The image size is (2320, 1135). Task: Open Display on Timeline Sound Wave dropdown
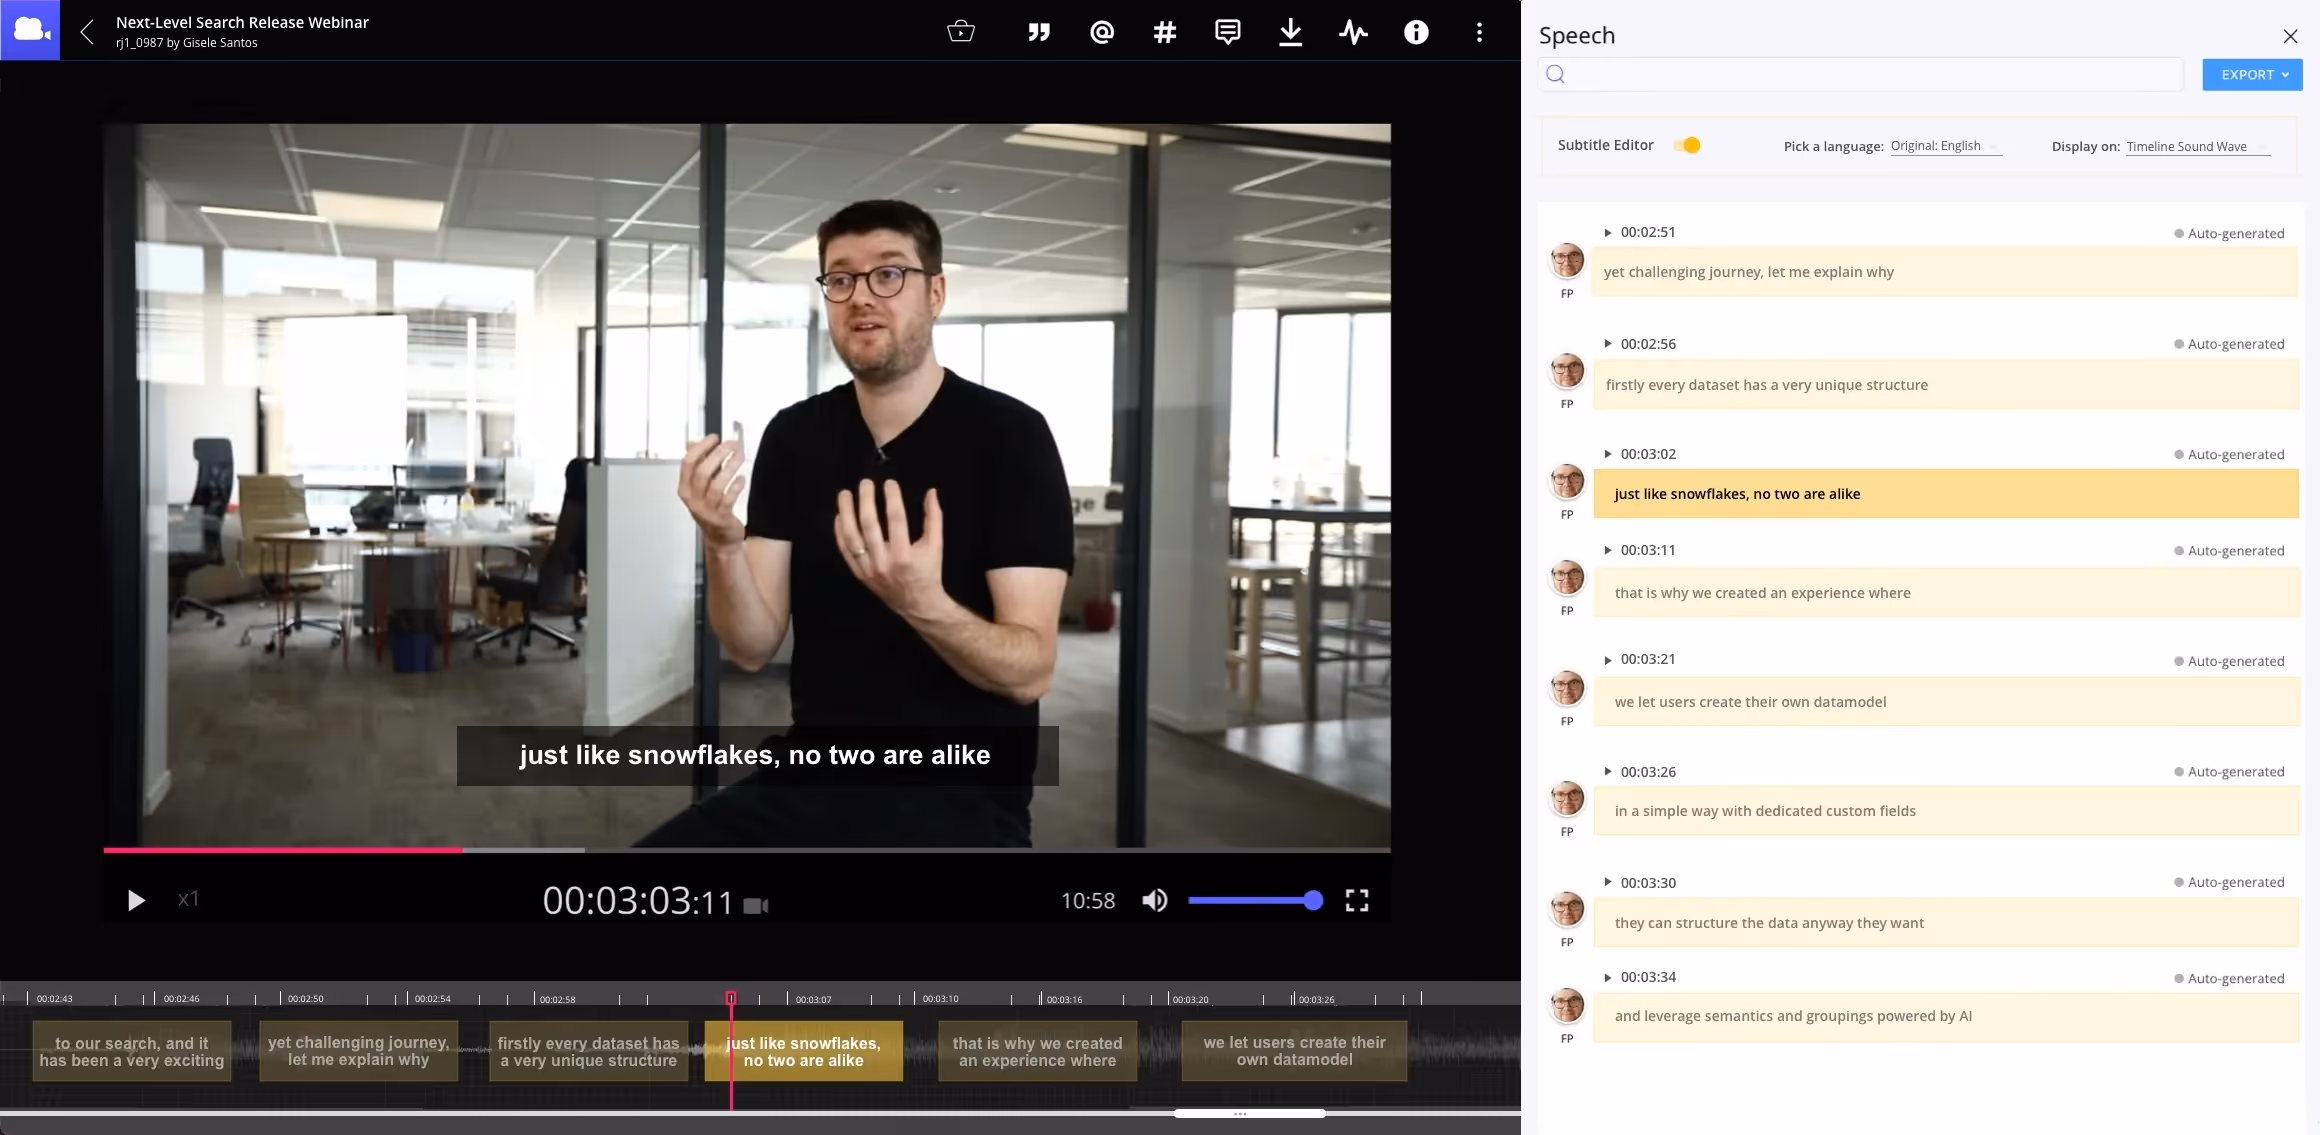pos(2196,146)
